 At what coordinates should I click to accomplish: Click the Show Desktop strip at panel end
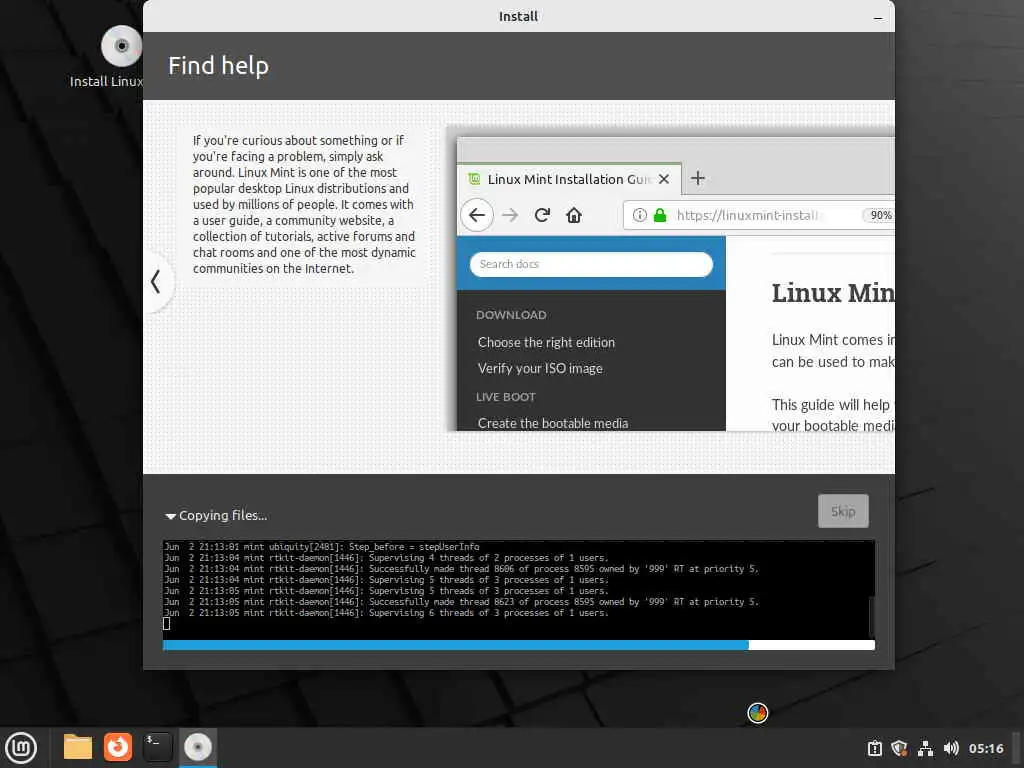pyautogui.click(x=1017, y=748)
